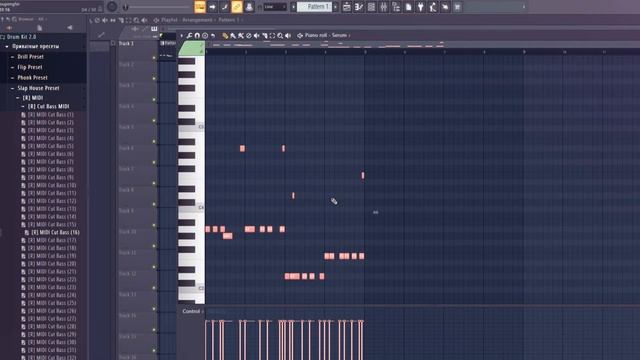Click the tempo tapper icon

(433, 7)
